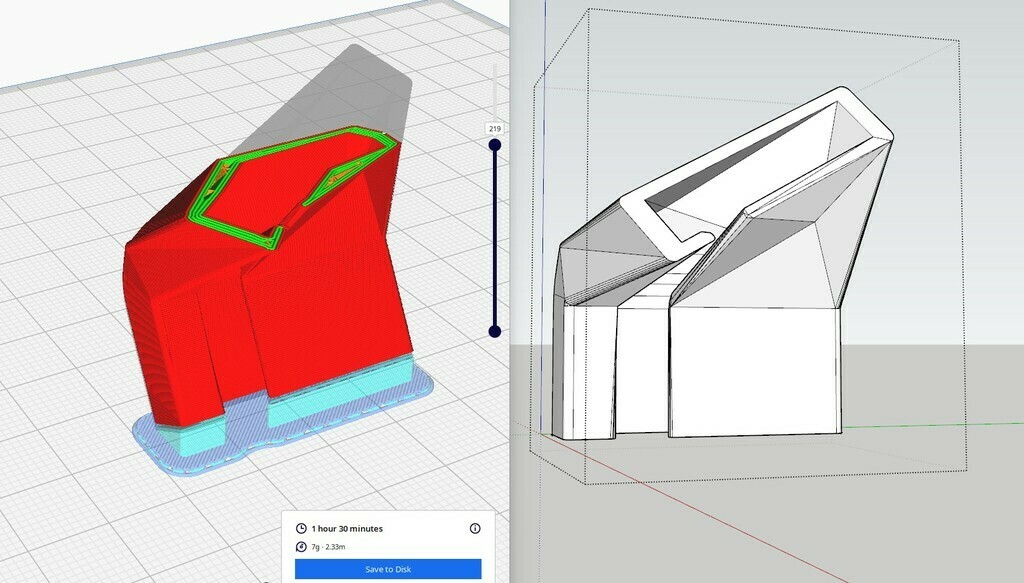This screenshot has width=1024, height=583.
Task: Click the filament spool icon beside material usage
Action: (301, 547)
